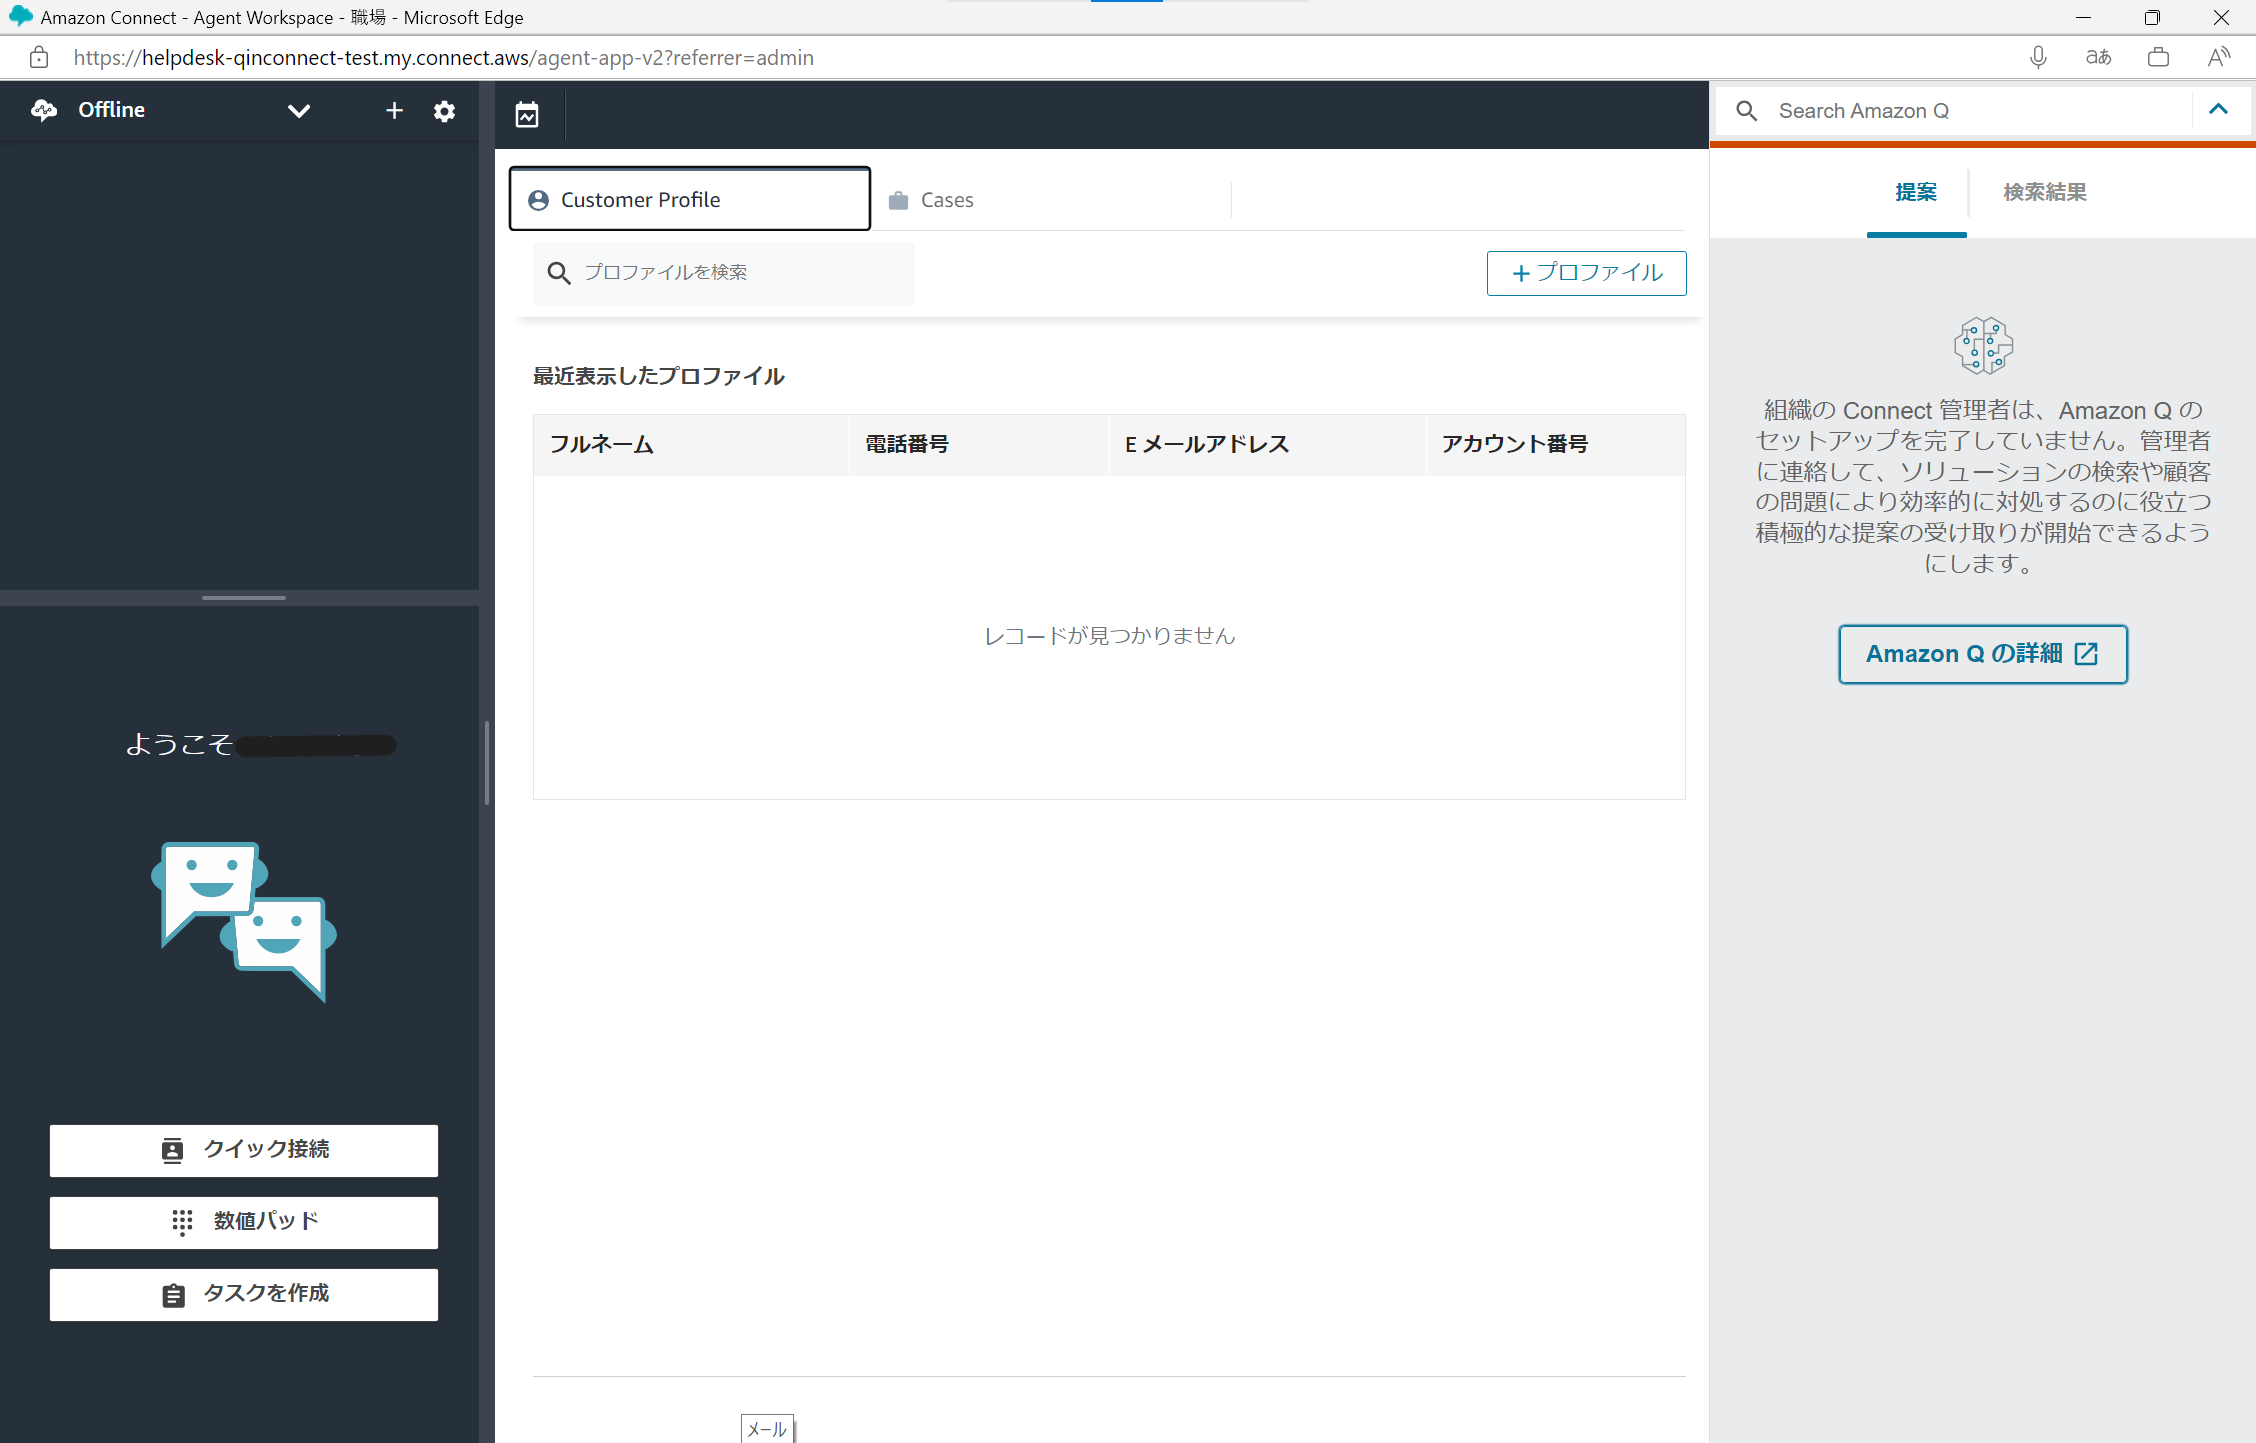The height and width of the screenshot is (1443, 2256).
Task: Switch to the Cases tab
Action: [947, 200]
